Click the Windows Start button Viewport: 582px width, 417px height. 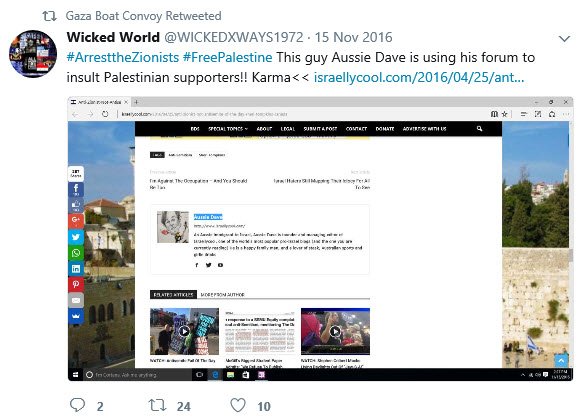click(x=75, y=375)
